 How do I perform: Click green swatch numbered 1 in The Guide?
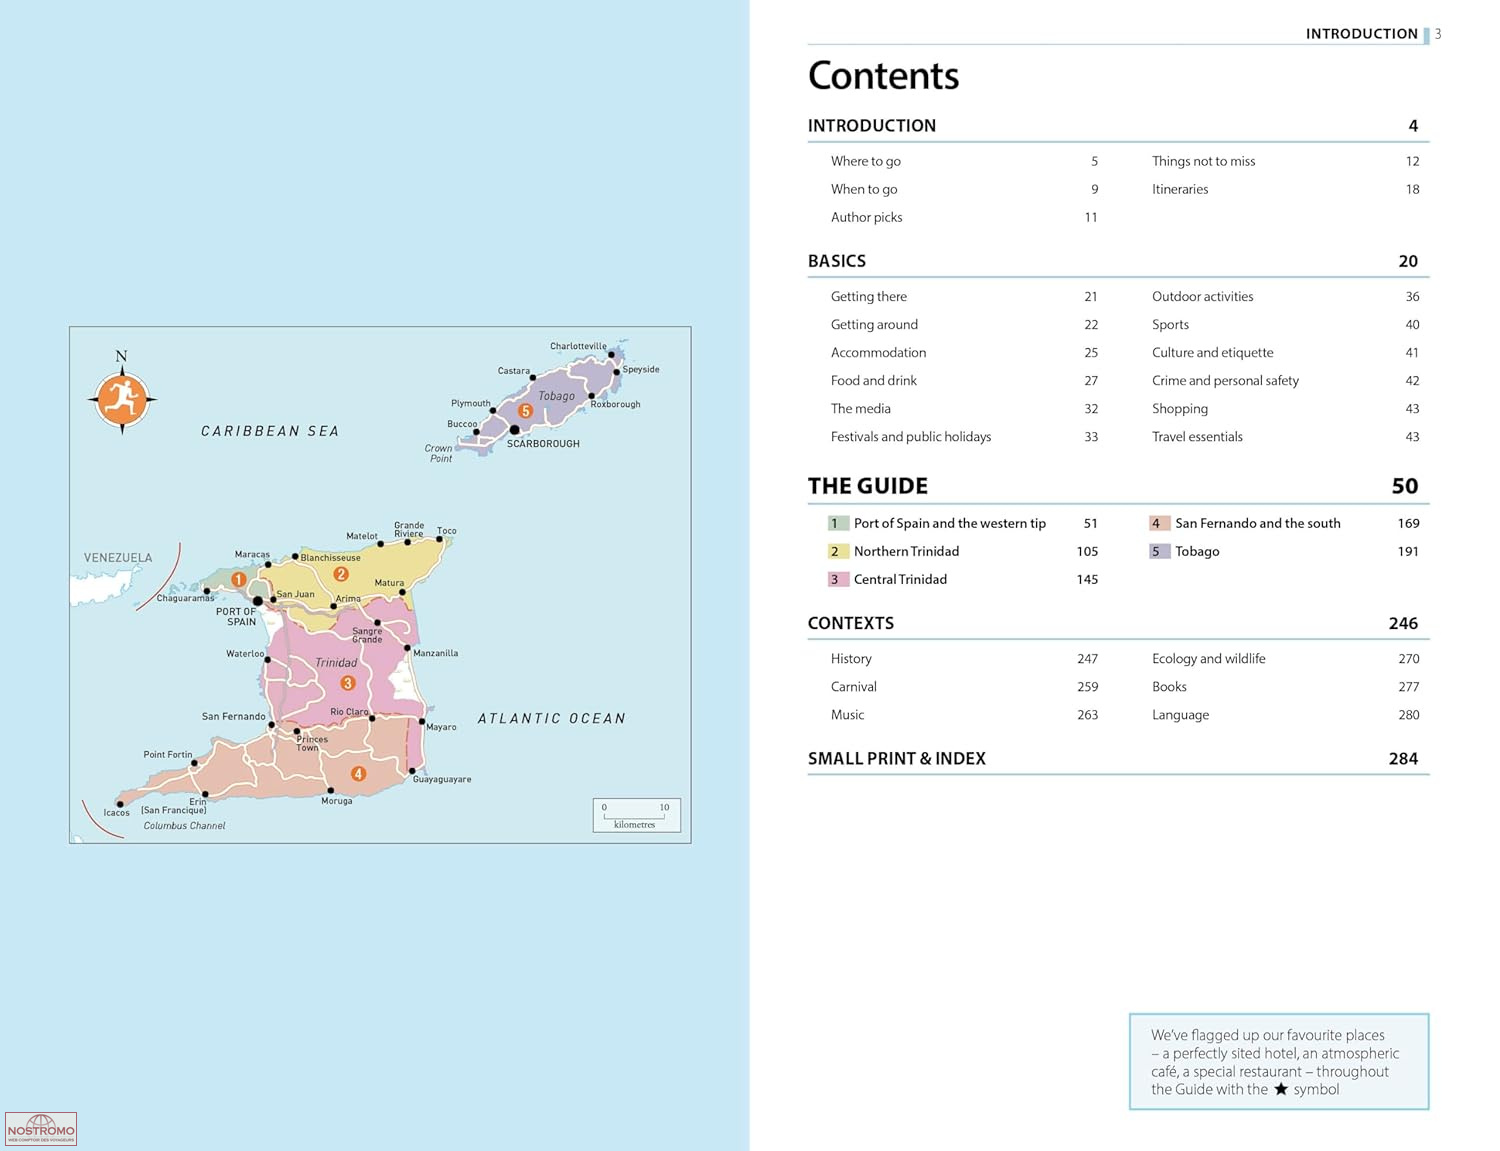837,523
